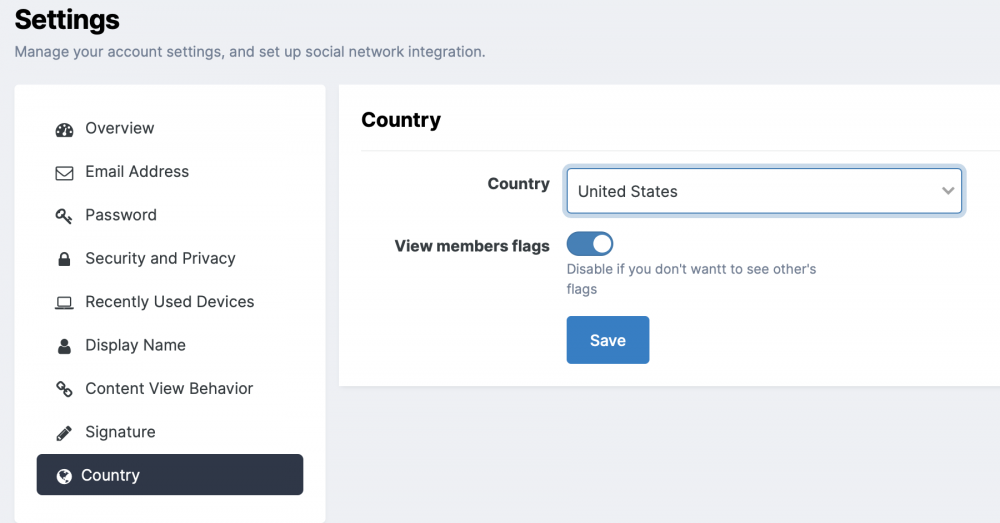The image size is (1000, 523).
Task: Click the Content View Behavior link icon
Action: click(x=65, y=389)
